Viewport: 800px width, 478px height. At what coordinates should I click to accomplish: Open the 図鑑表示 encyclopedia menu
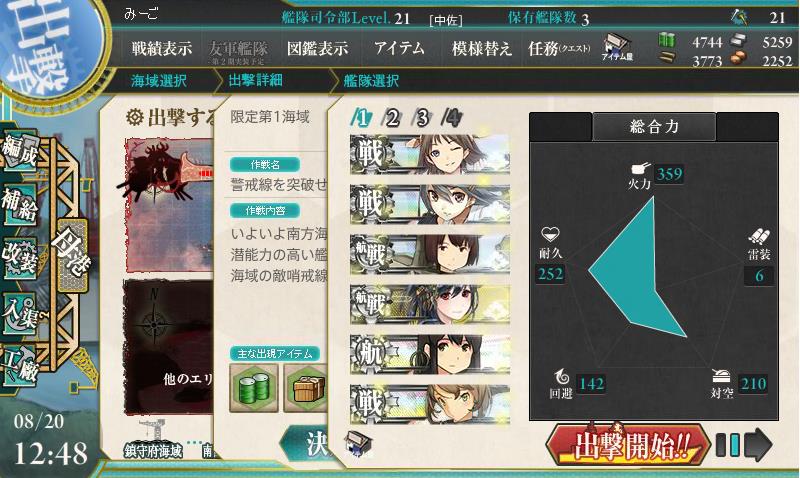pos(317,49)
